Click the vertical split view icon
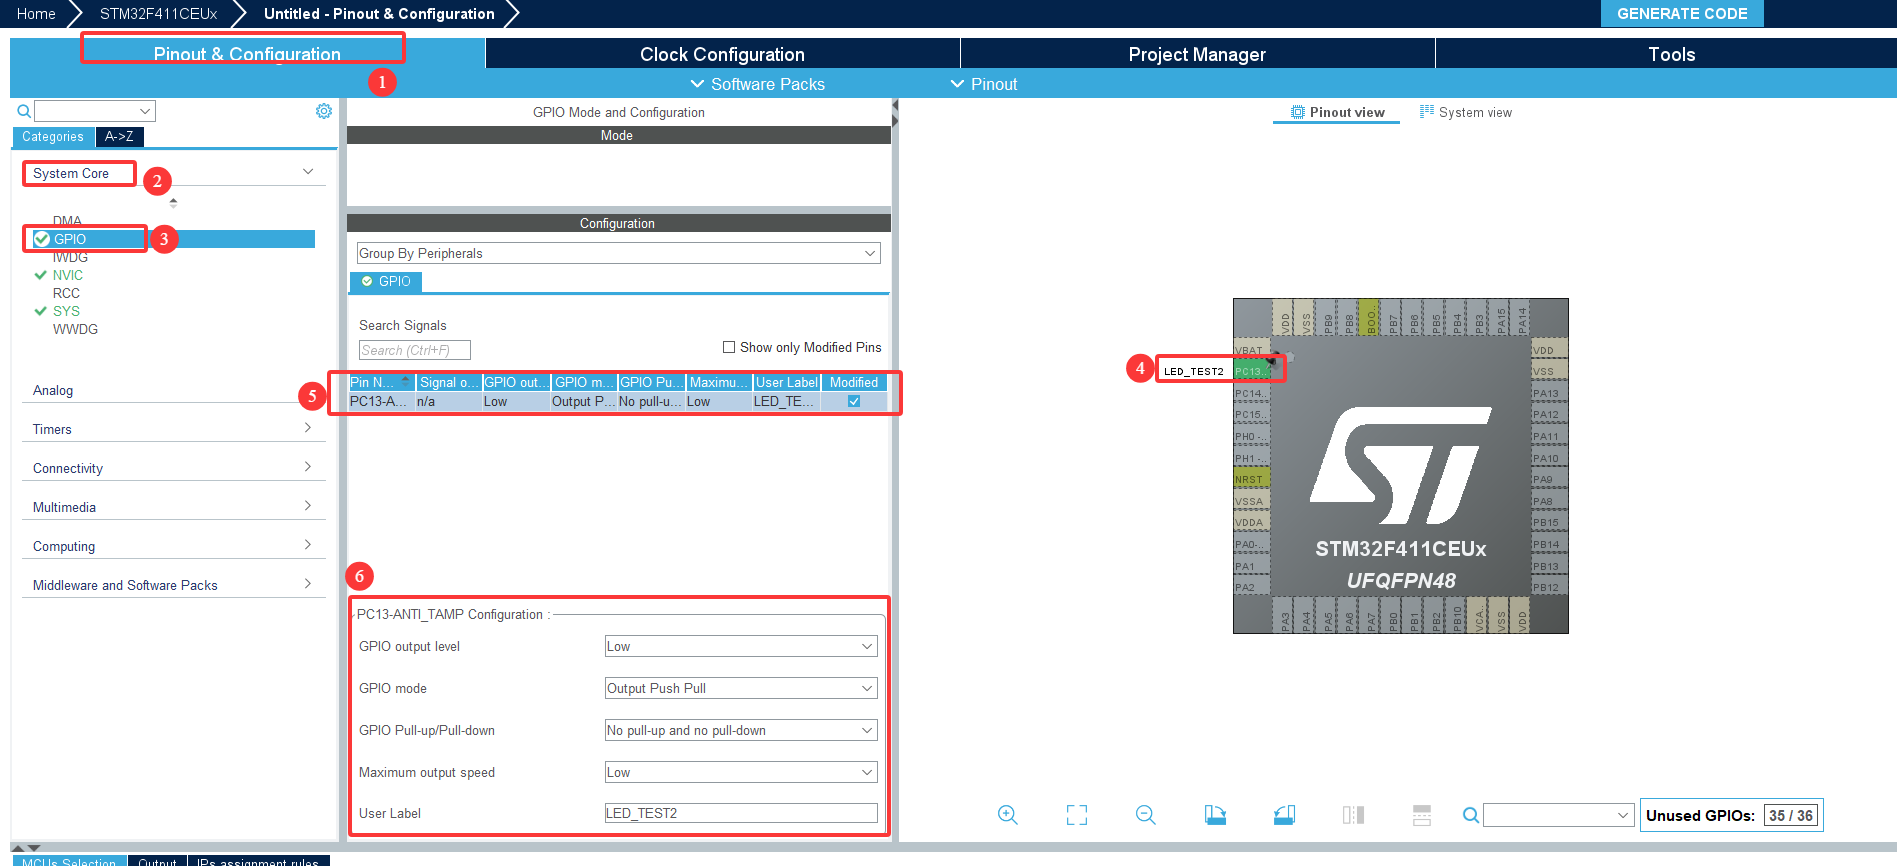This screenshot has width=1897, height=866. click(x=1353, y=815)
